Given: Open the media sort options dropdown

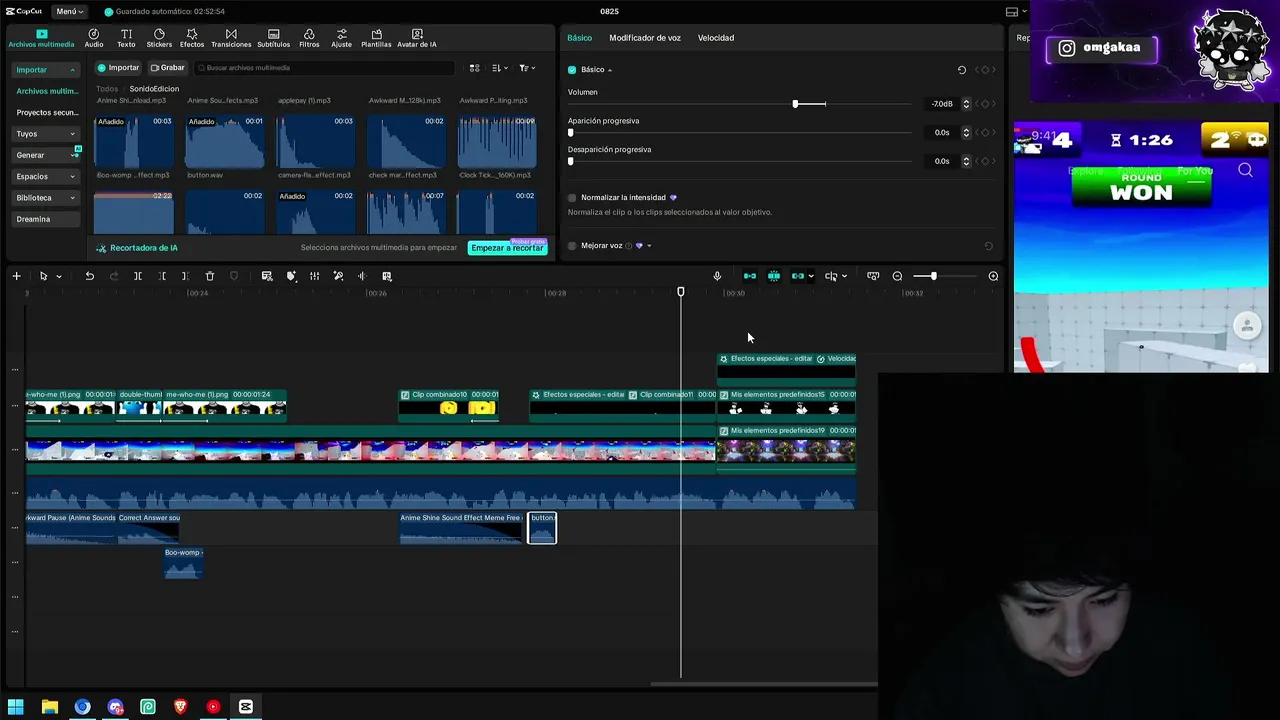Looking at the screenshot, I should point(501,68).
